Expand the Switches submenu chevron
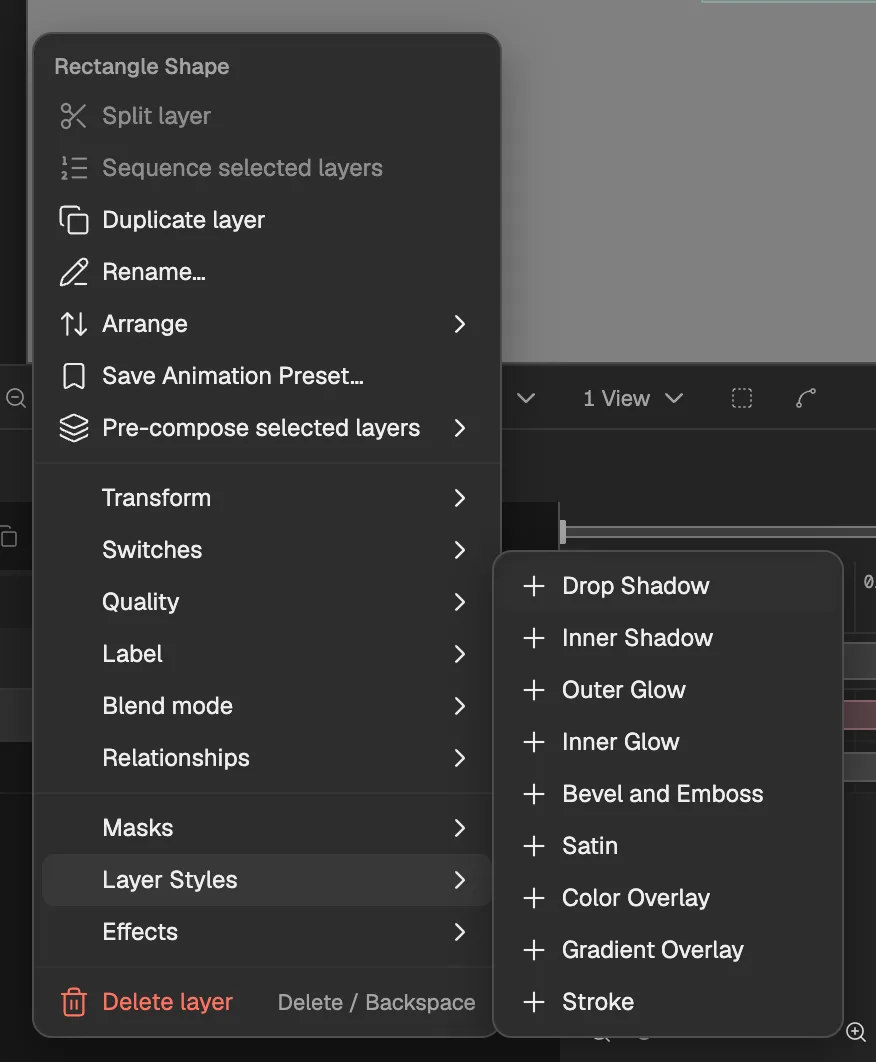The width and height of the screenshot is (876, 1062). [460, 550]
